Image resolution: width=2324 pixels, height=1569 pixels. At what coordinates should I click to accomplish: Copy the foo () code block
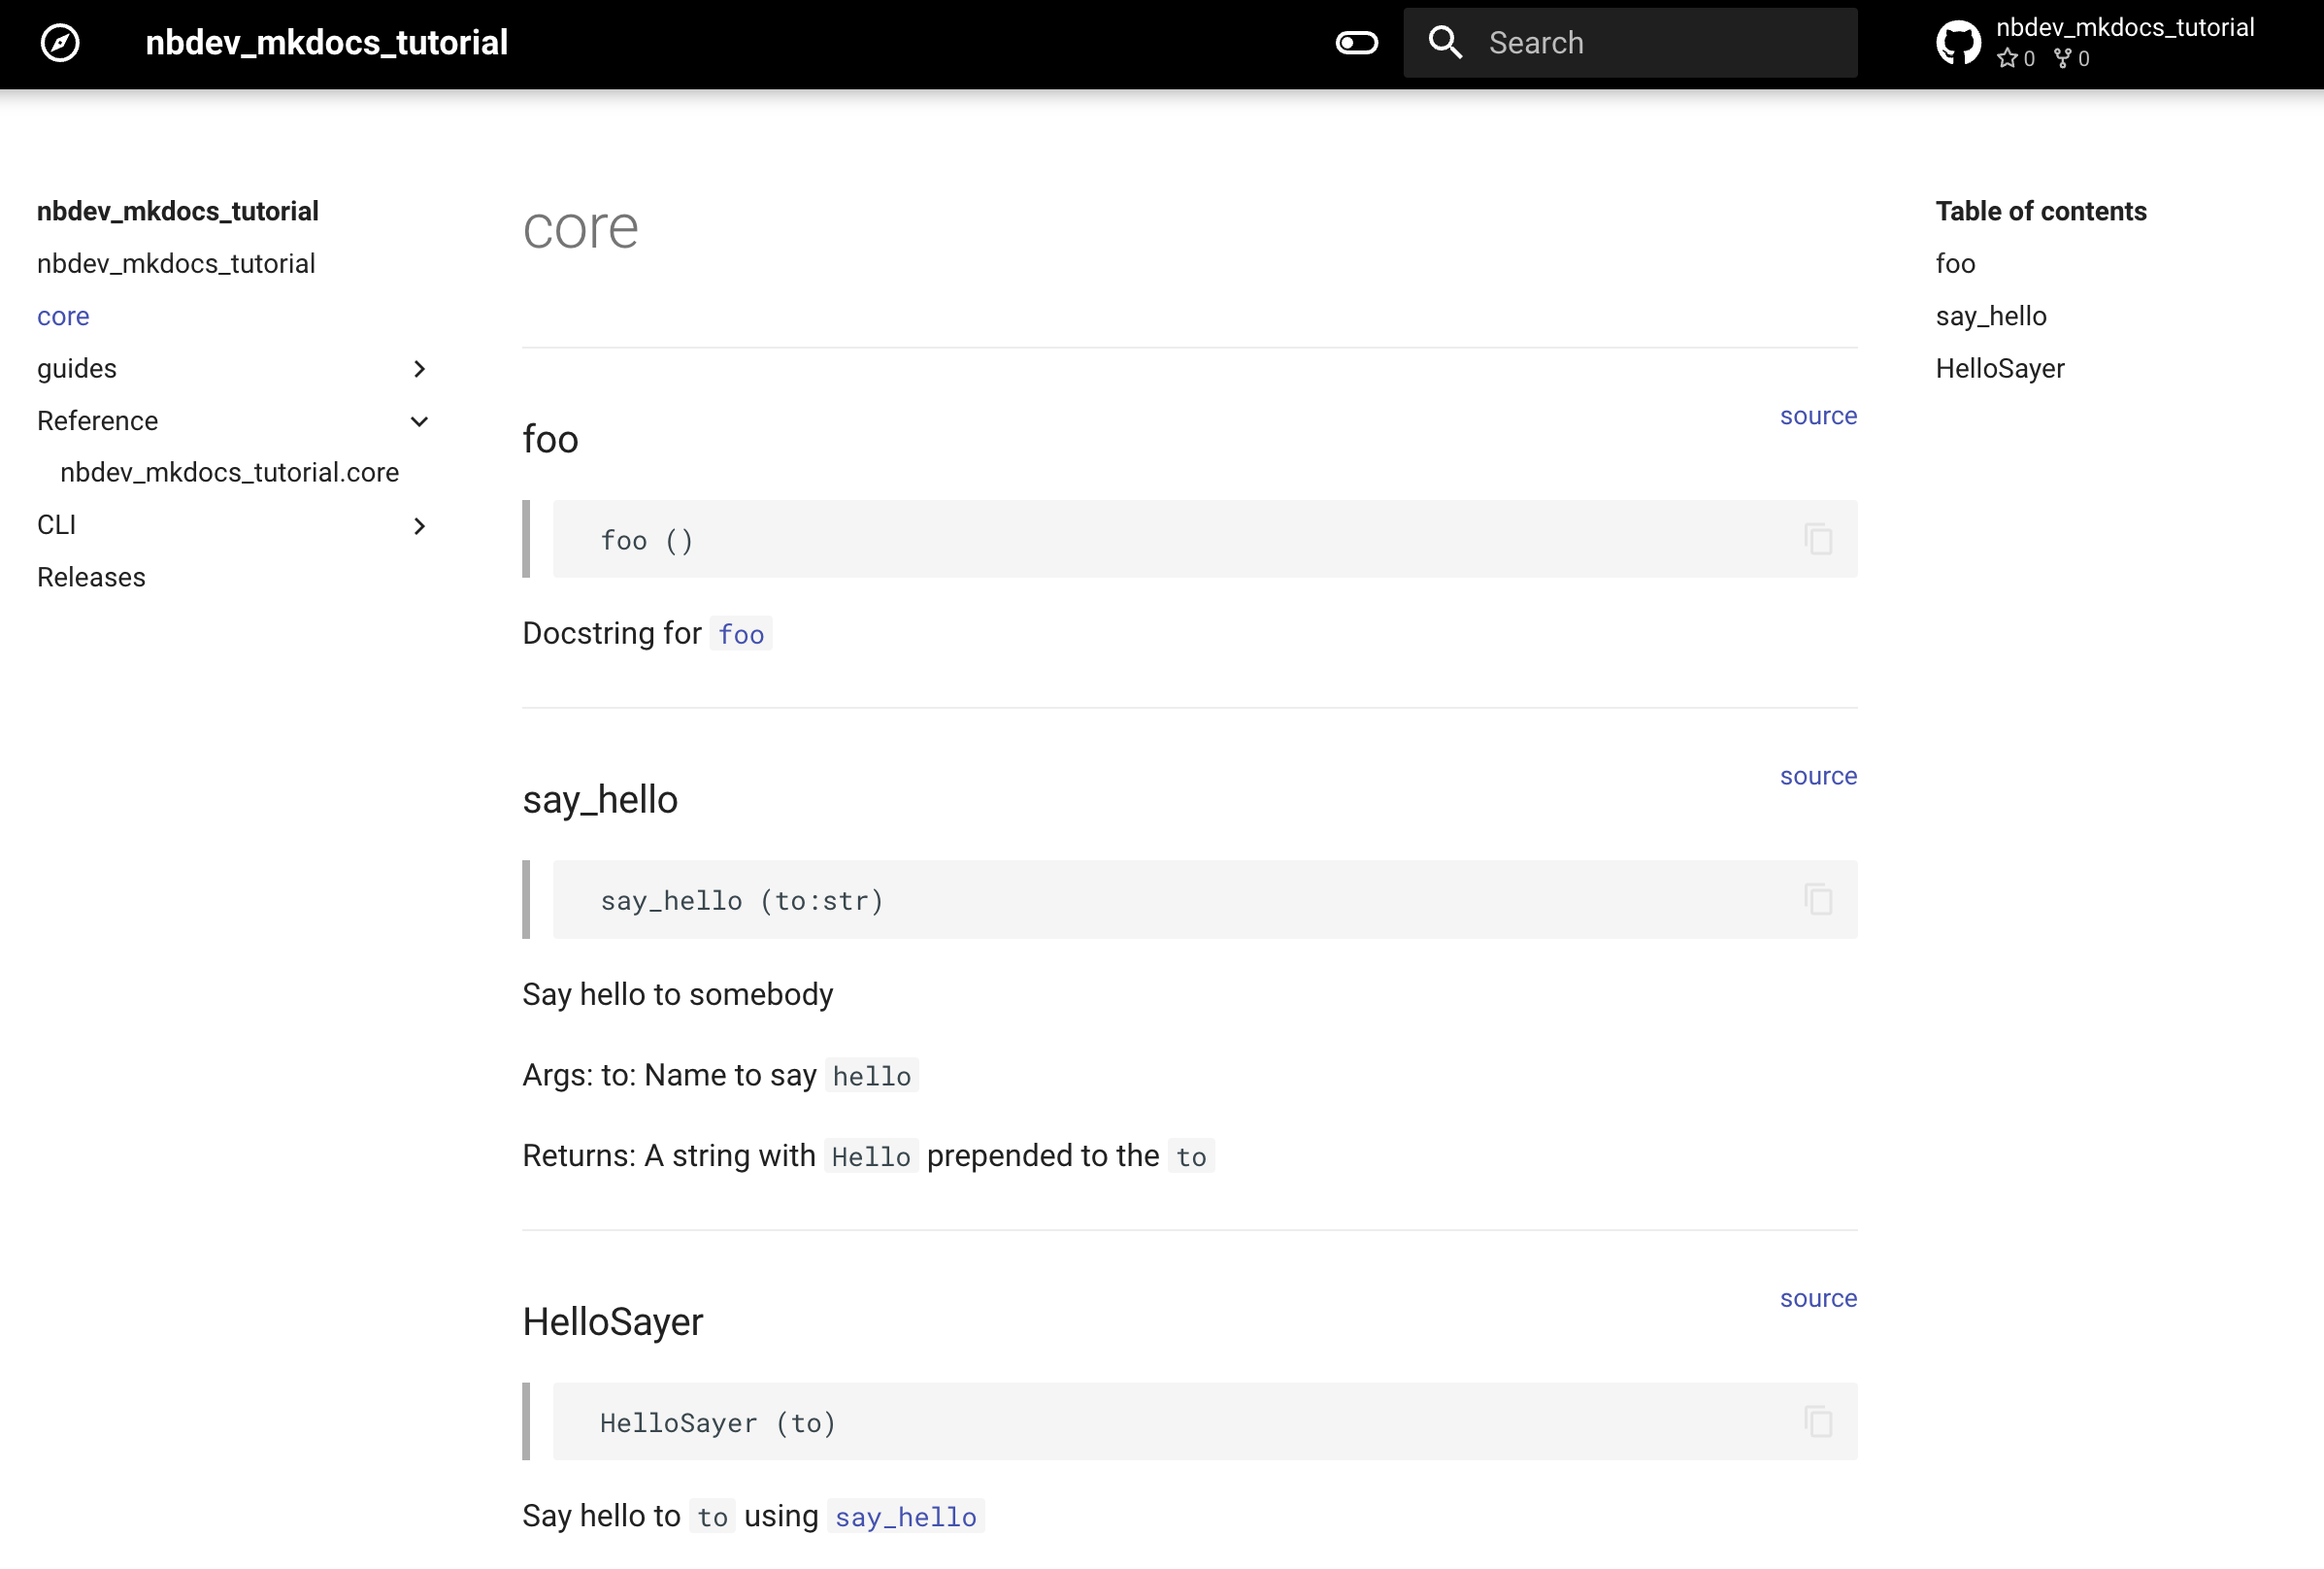(1817, 539)
